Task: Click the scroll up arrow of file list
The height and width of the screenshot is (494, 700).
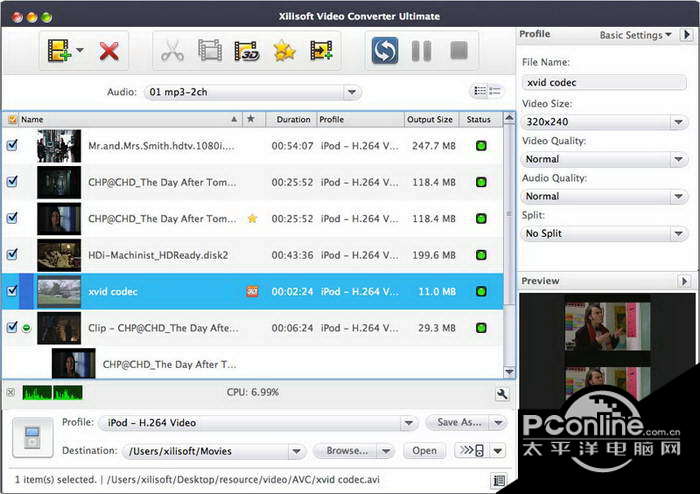Action: click(509, 118)
